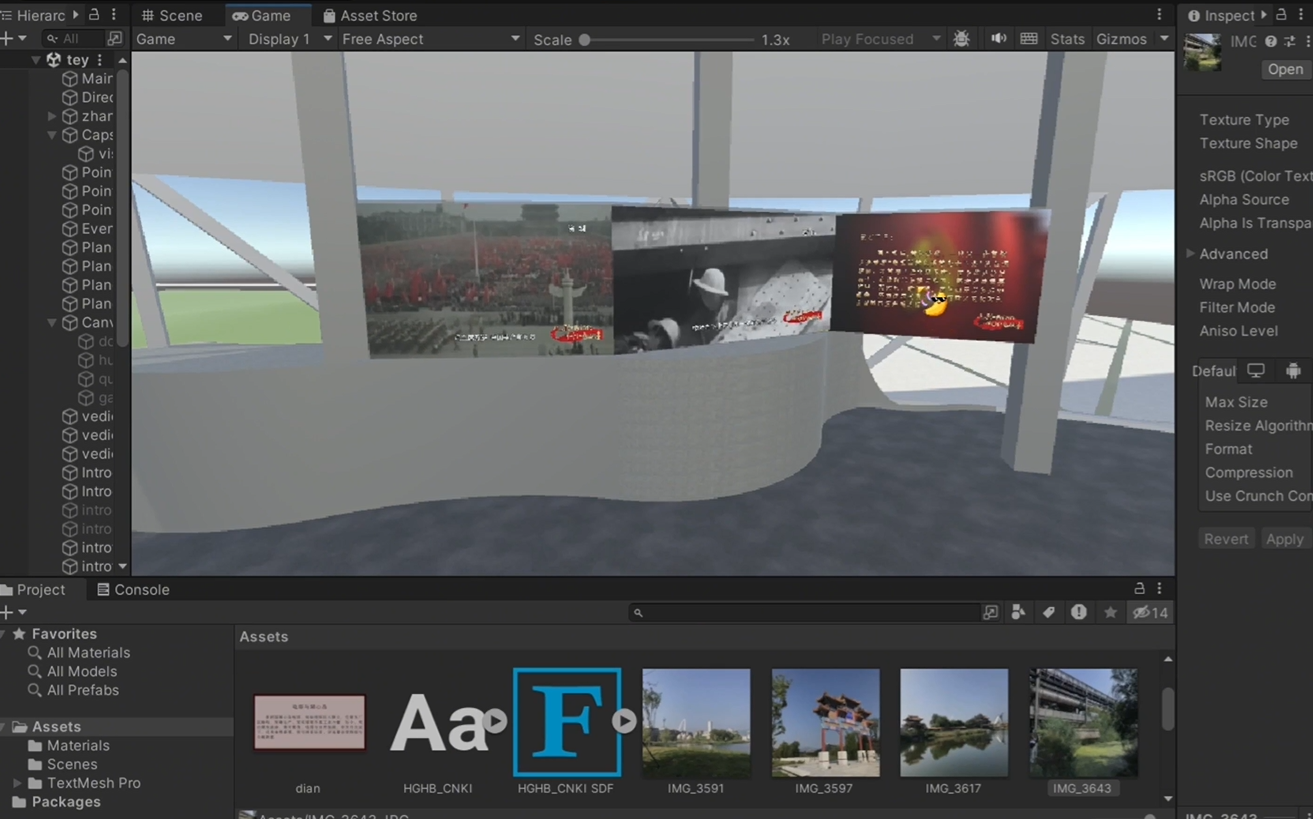Click the keyboard shortcuts icon in Game toolbar
The height and width of the screenshot is (819, 1313).
tap(1029, 39)
